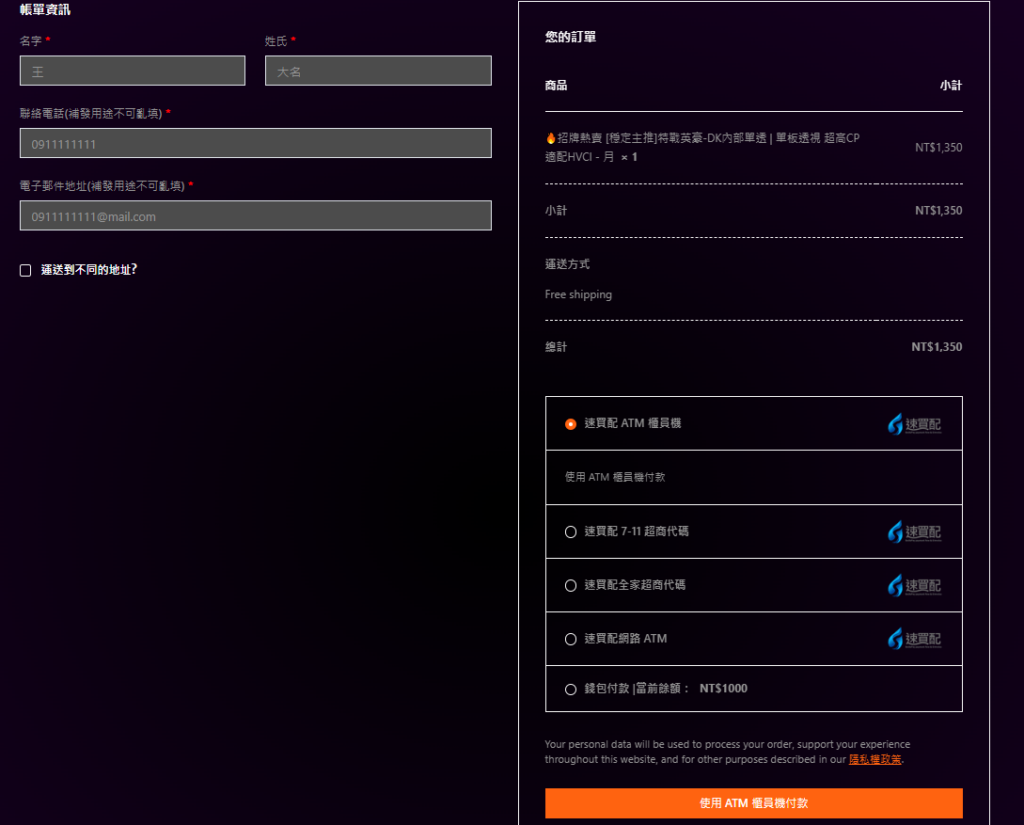Viewport: 1024px width, 825px height.
Task: Focus the 名字 first name field
Action: (133, 71)
